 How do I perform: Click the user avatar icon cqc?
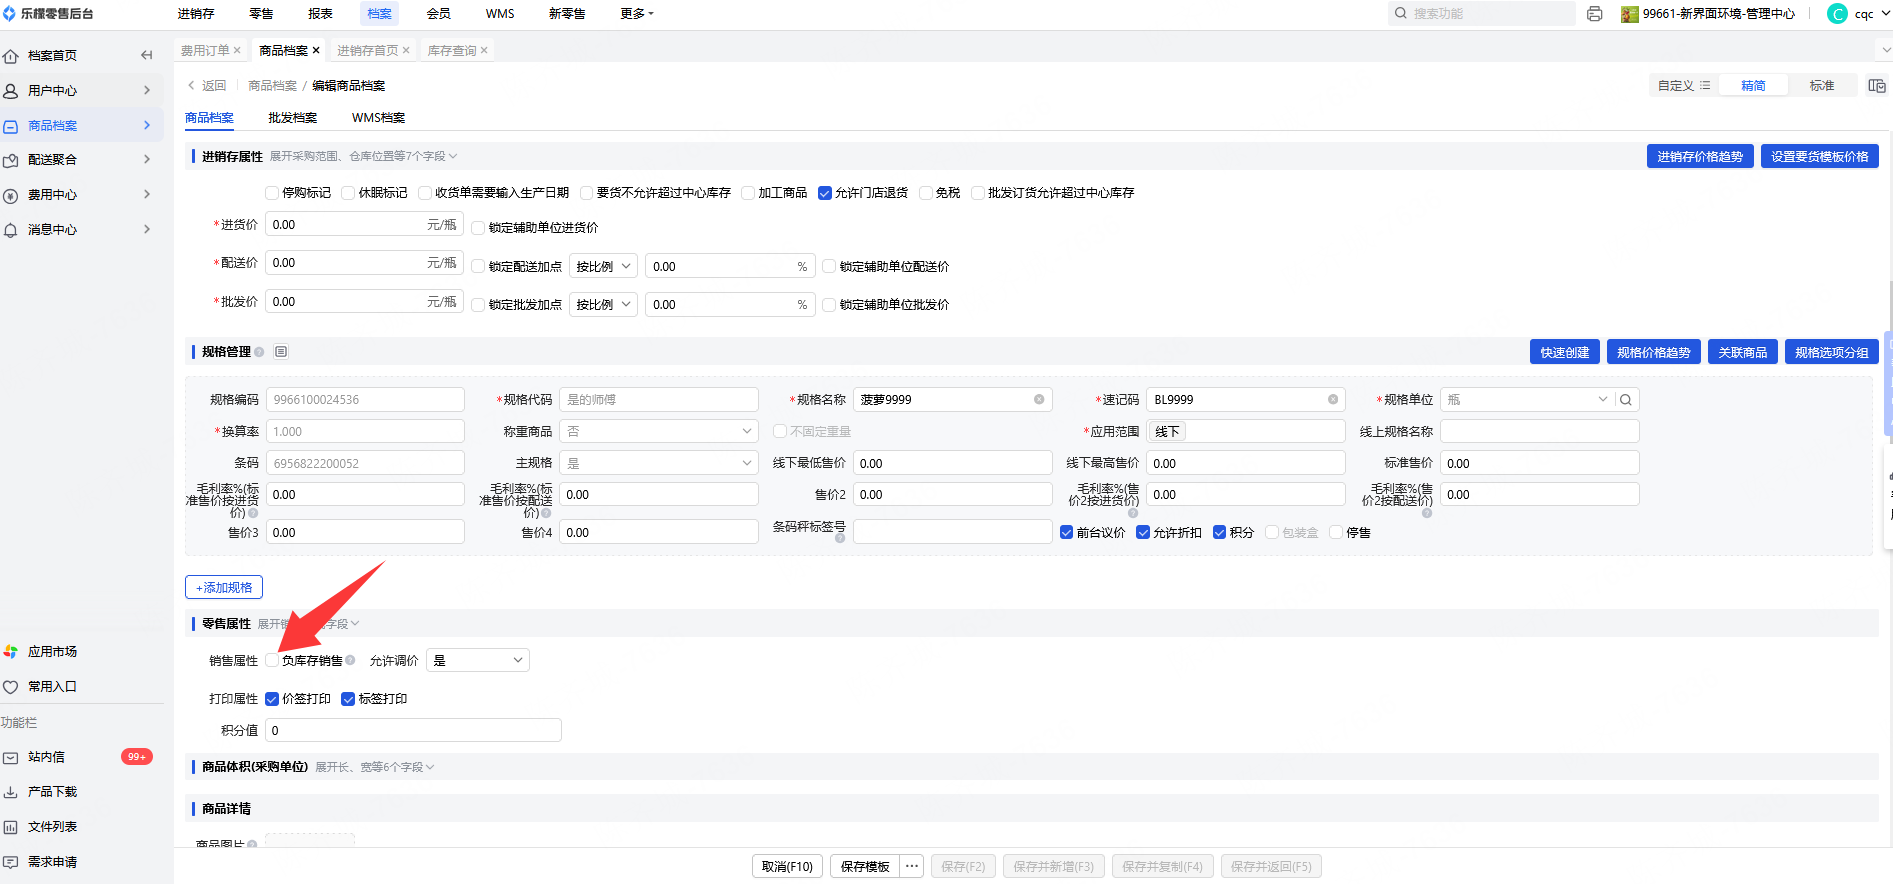[x=1837, y=14]
